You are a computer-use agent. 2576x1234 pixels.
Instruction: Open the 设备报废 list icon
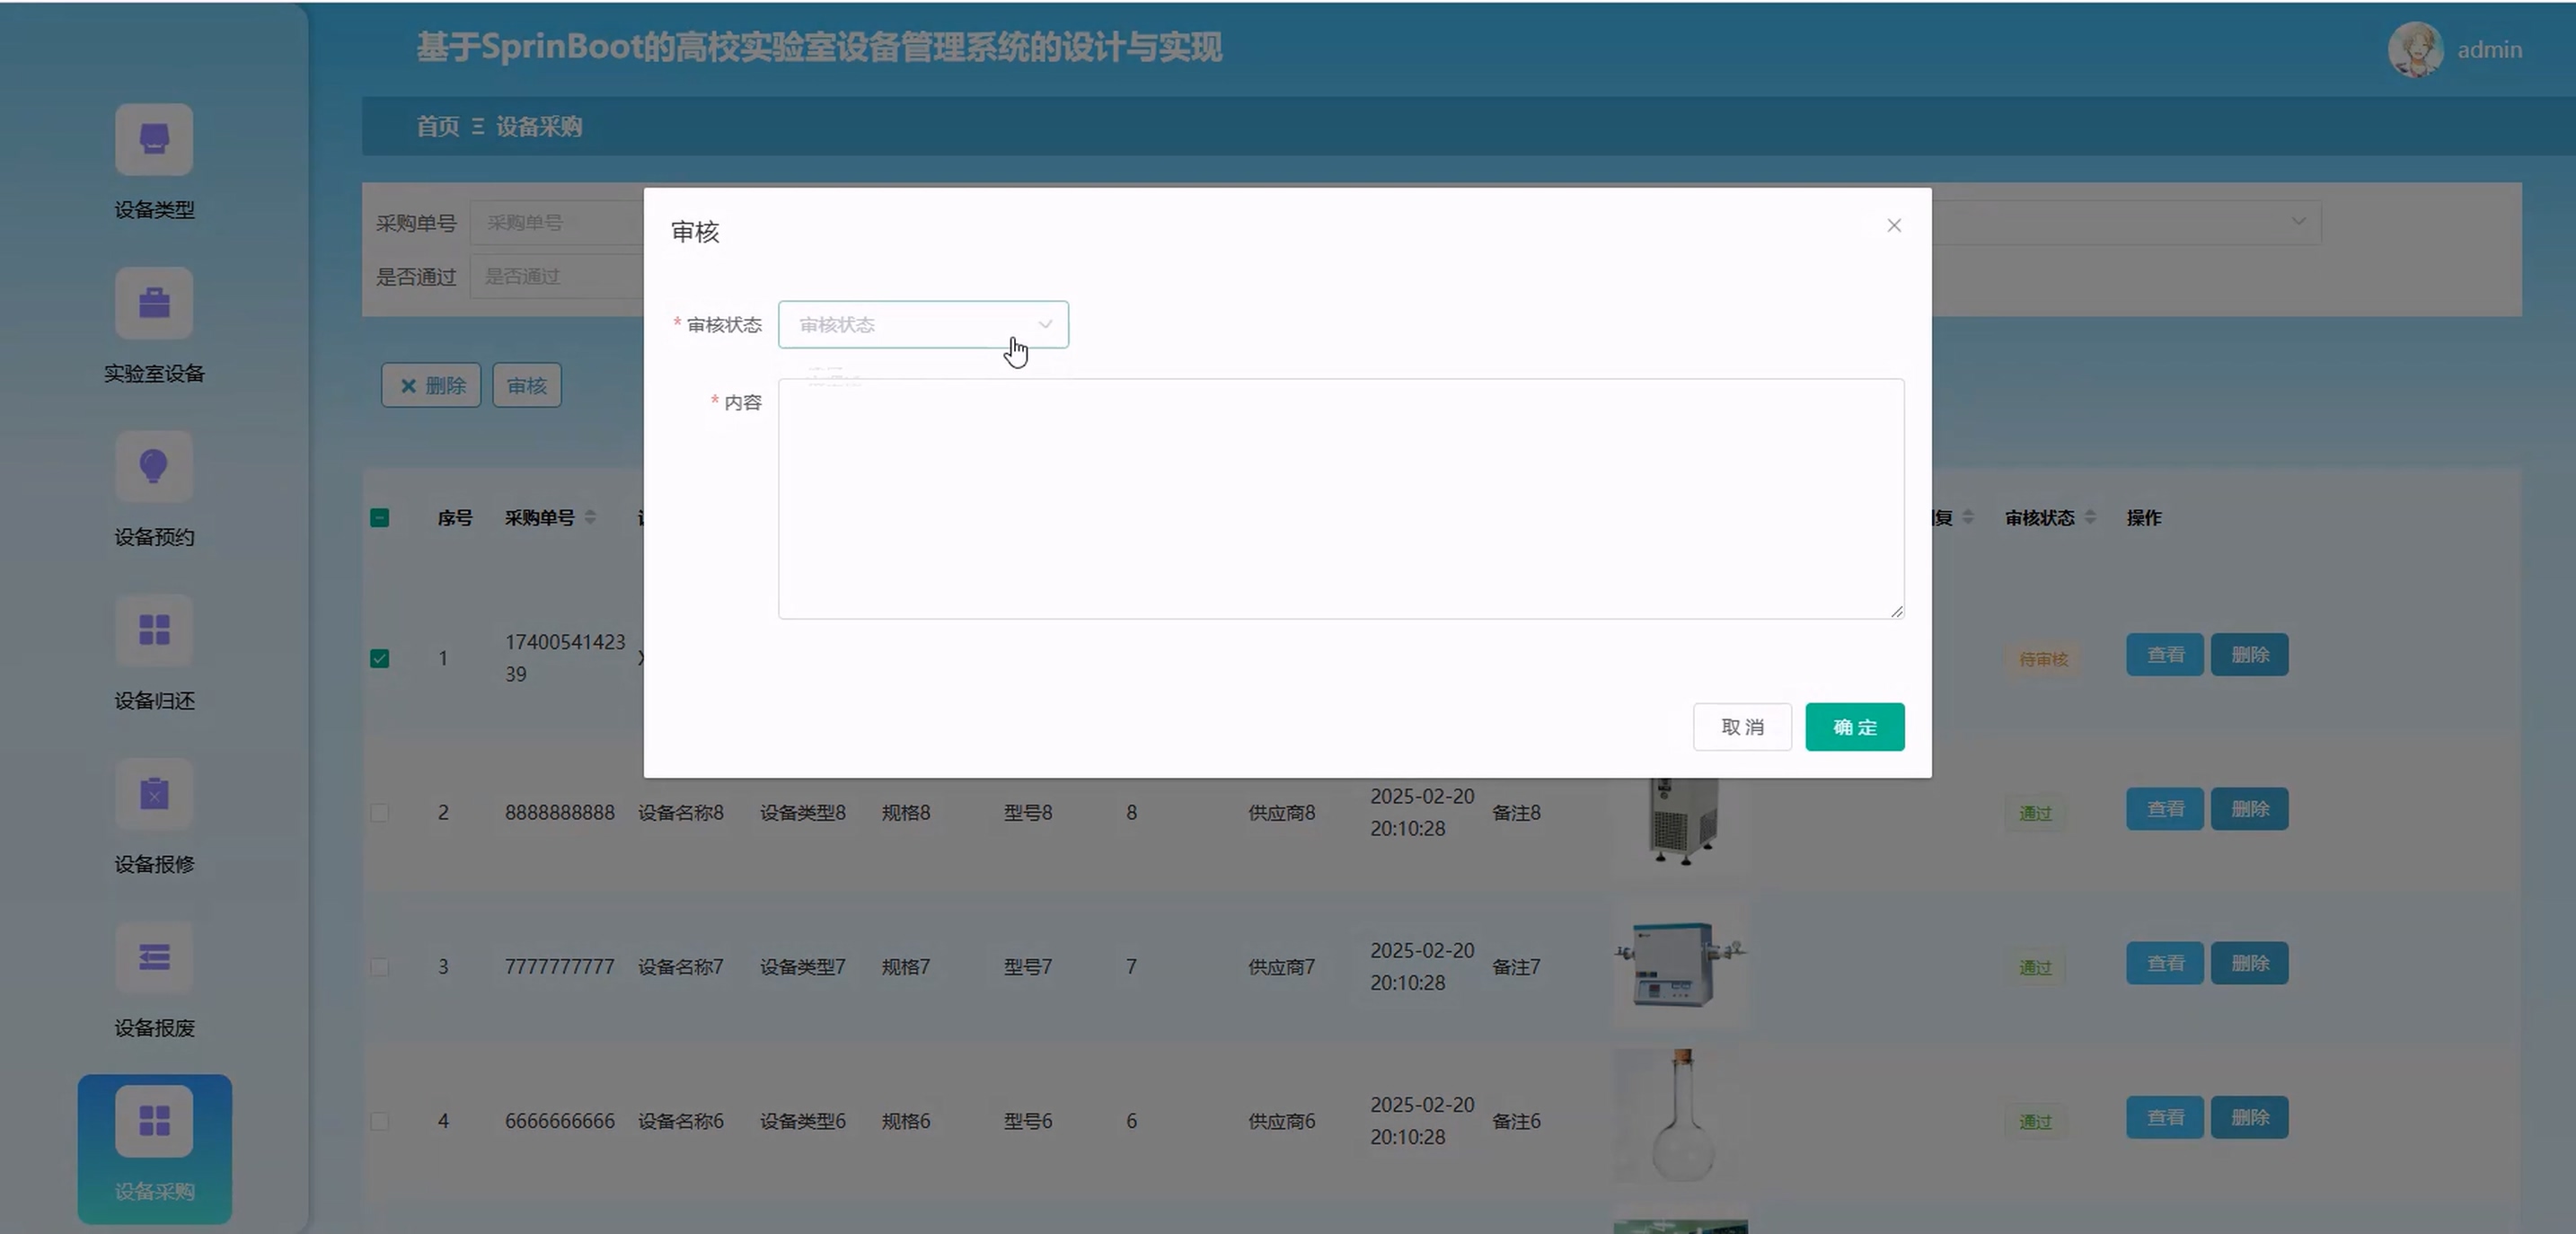153,957
